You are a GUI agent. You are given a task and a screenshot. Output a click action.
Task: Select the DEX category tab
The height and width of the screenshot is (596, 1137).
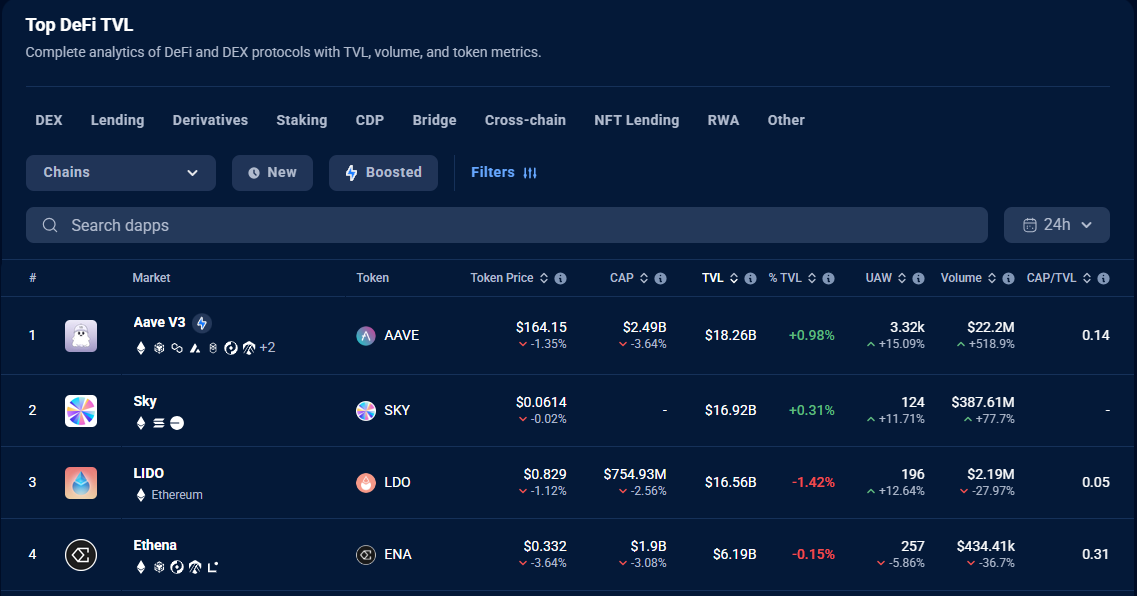click(49, 120)
